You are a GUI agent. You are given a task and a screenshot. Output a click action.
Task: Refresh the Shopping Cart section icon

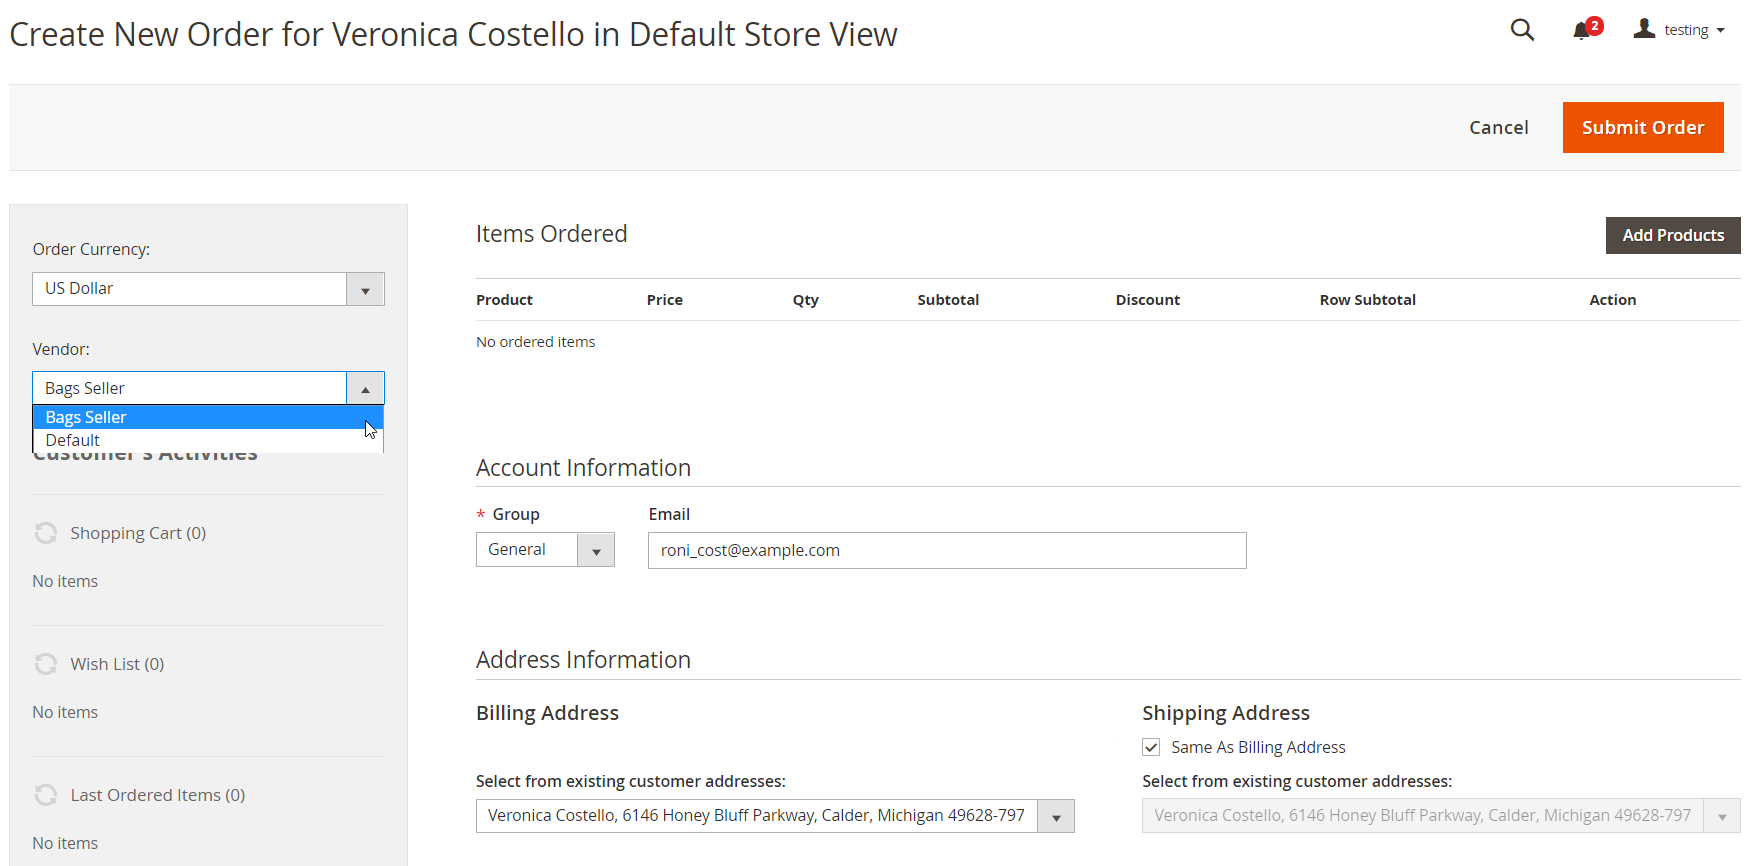tap(46, 533)
